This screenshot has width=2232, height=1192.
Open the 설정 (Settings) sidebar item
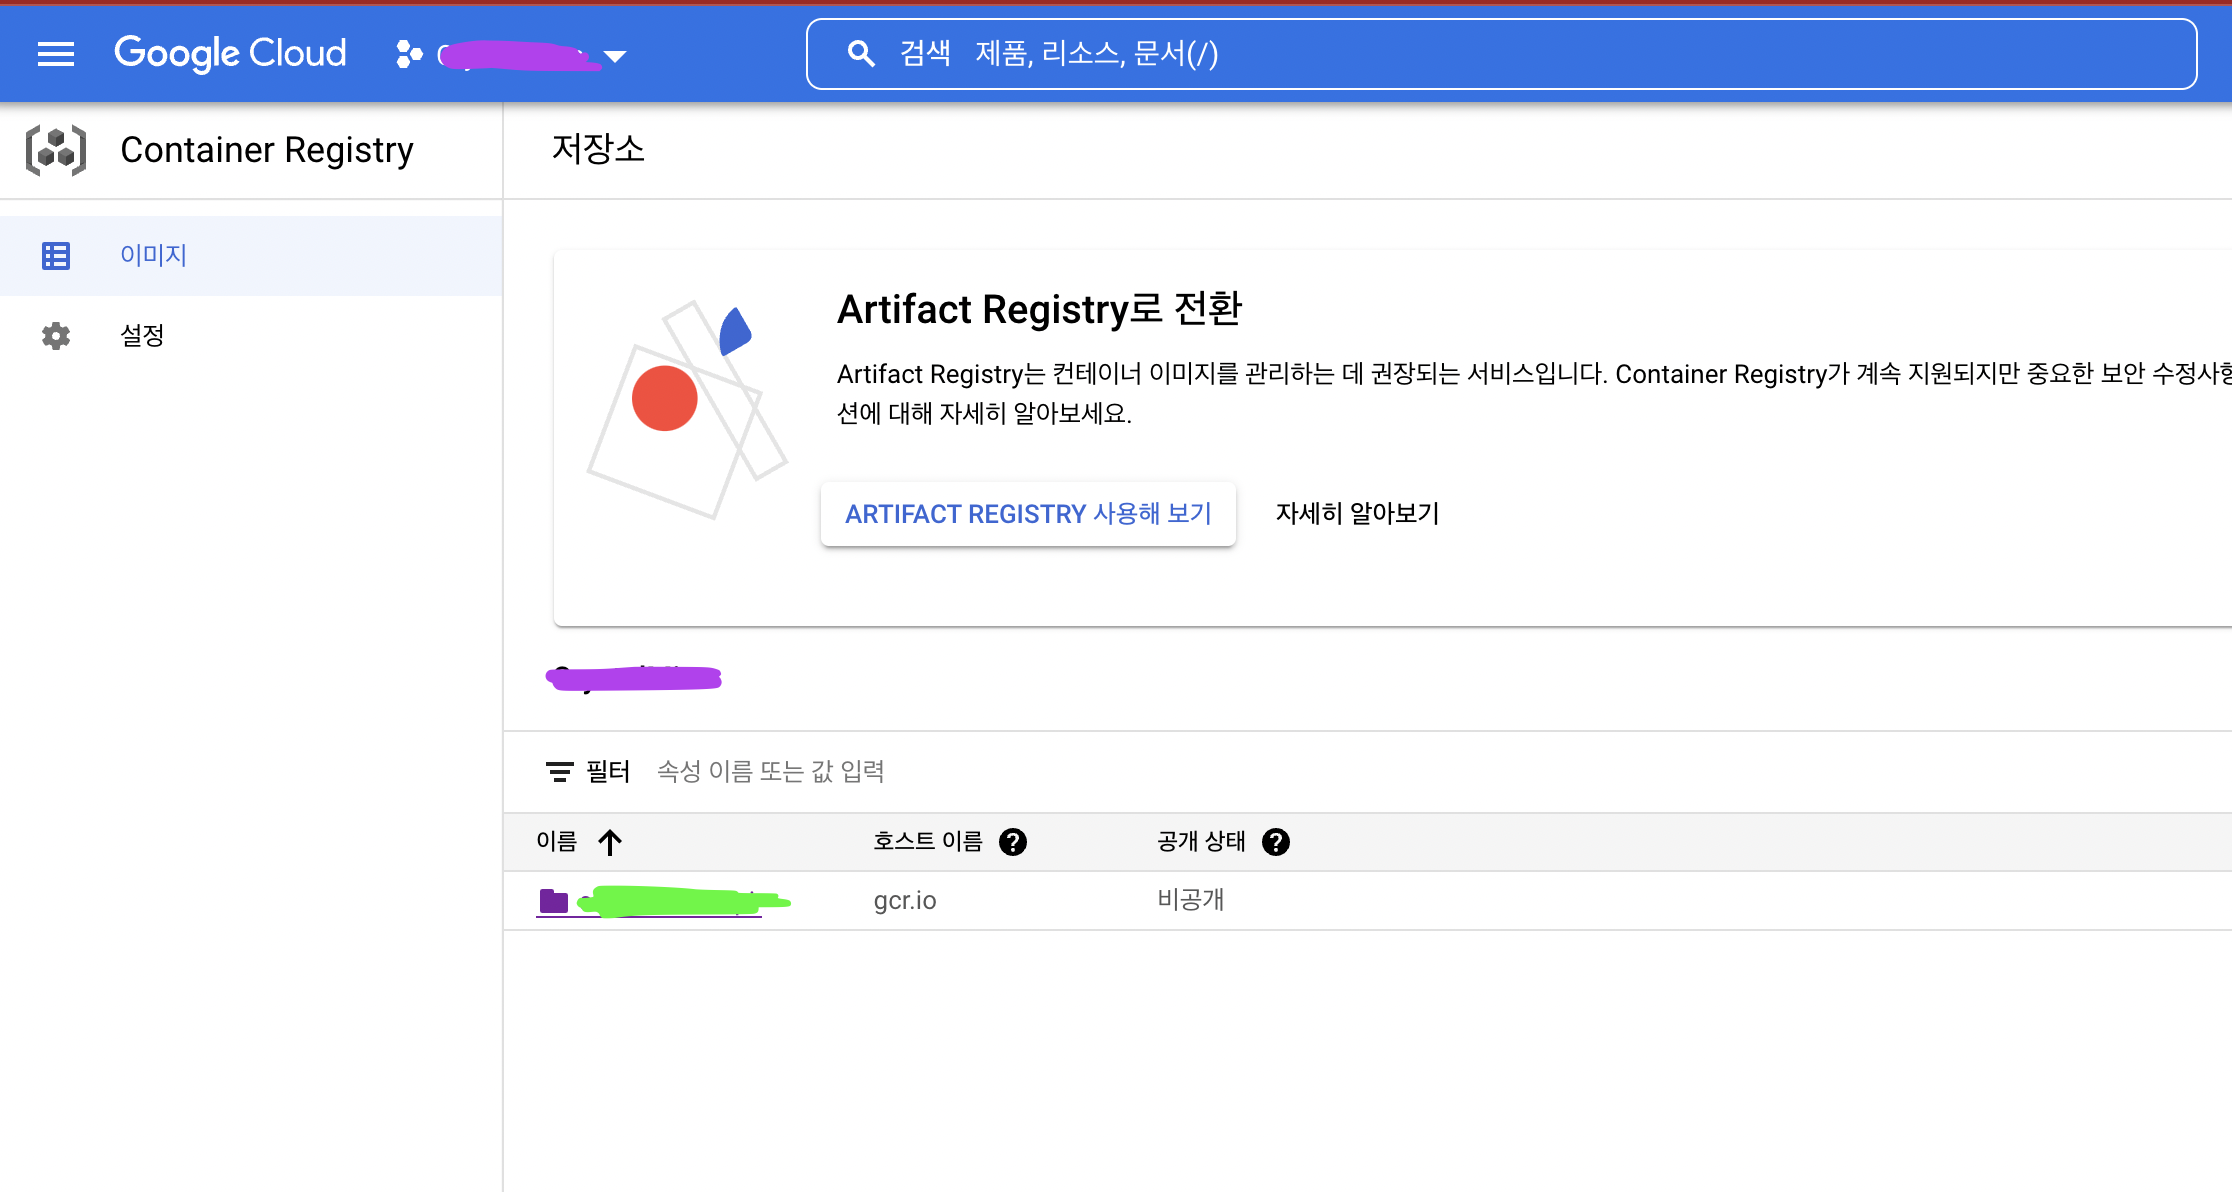point(142,336)
